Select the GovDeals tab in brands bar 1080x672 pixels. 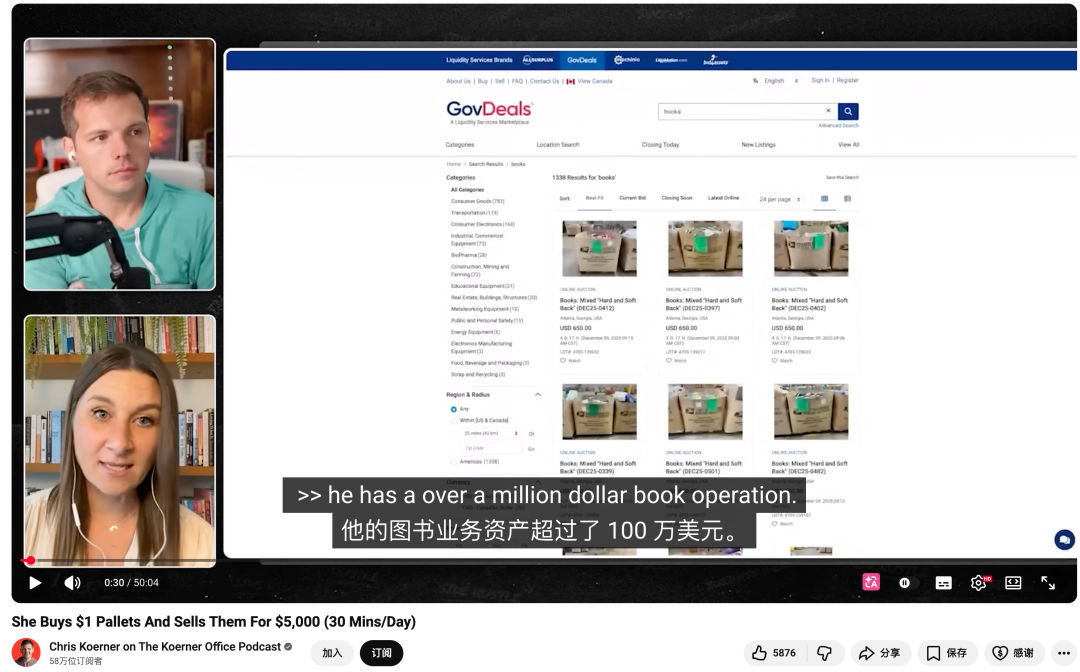tap(582, 60)
